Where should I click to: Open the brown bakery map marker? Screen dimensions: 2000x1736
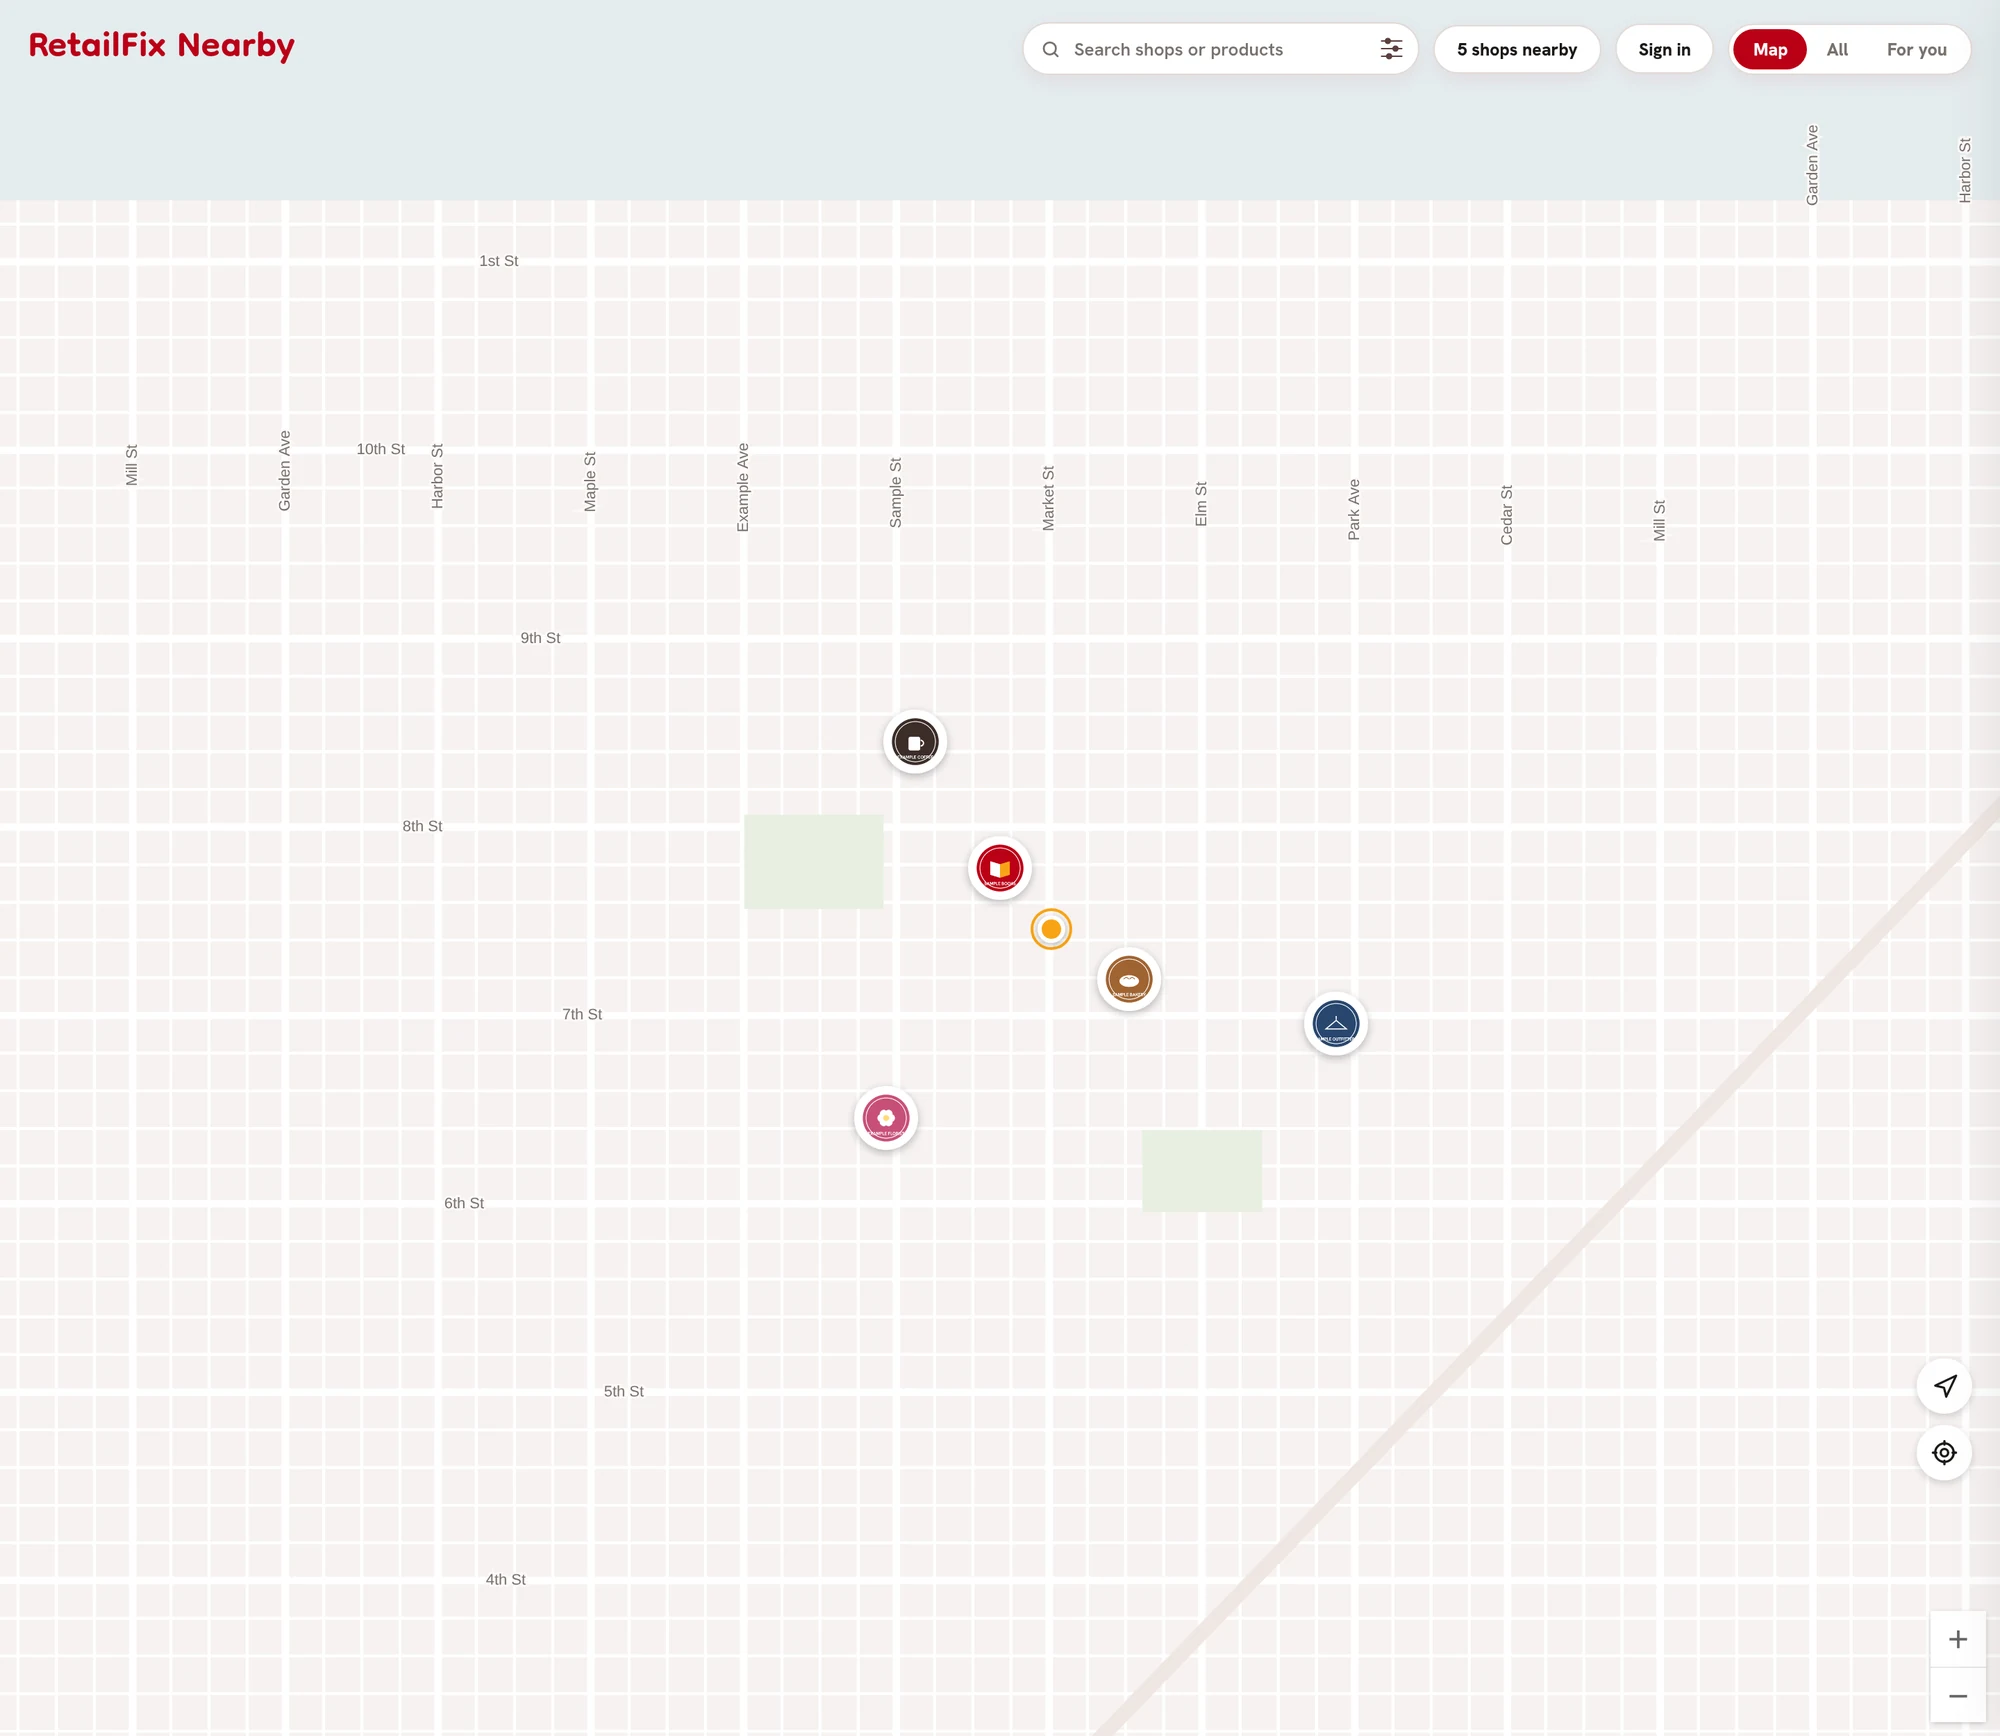click(1129, 979)
